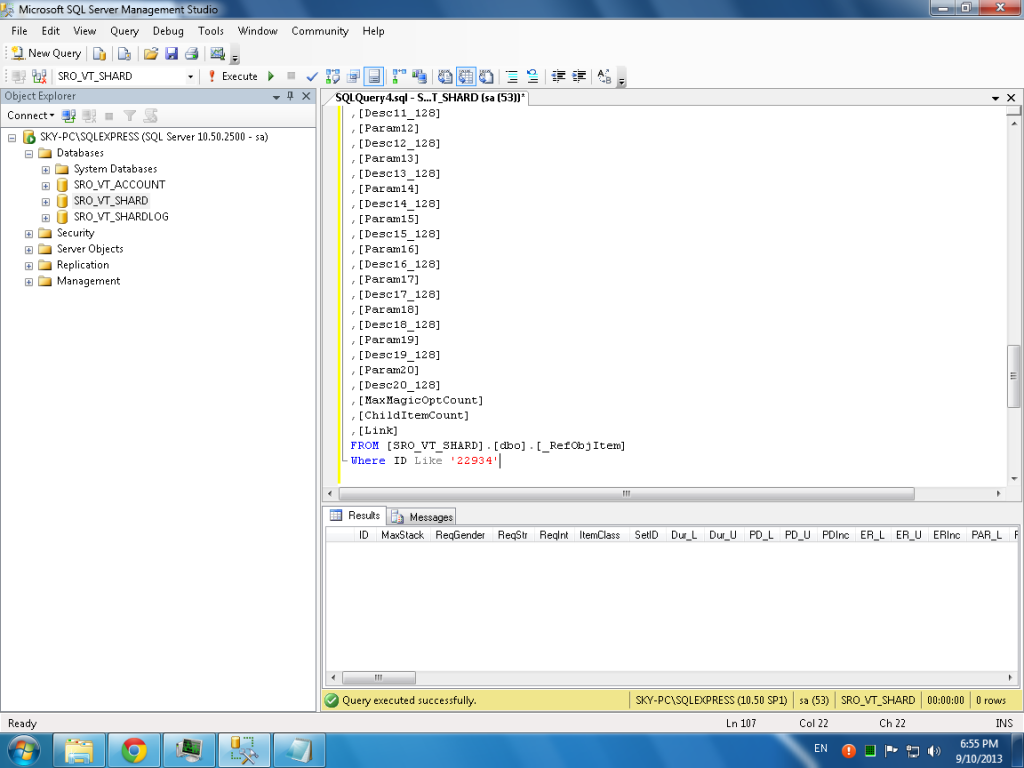Viewport: 1024px width, 768px height.
Task: Expand the System Databases folder
Action: click(x=46, y=169)
